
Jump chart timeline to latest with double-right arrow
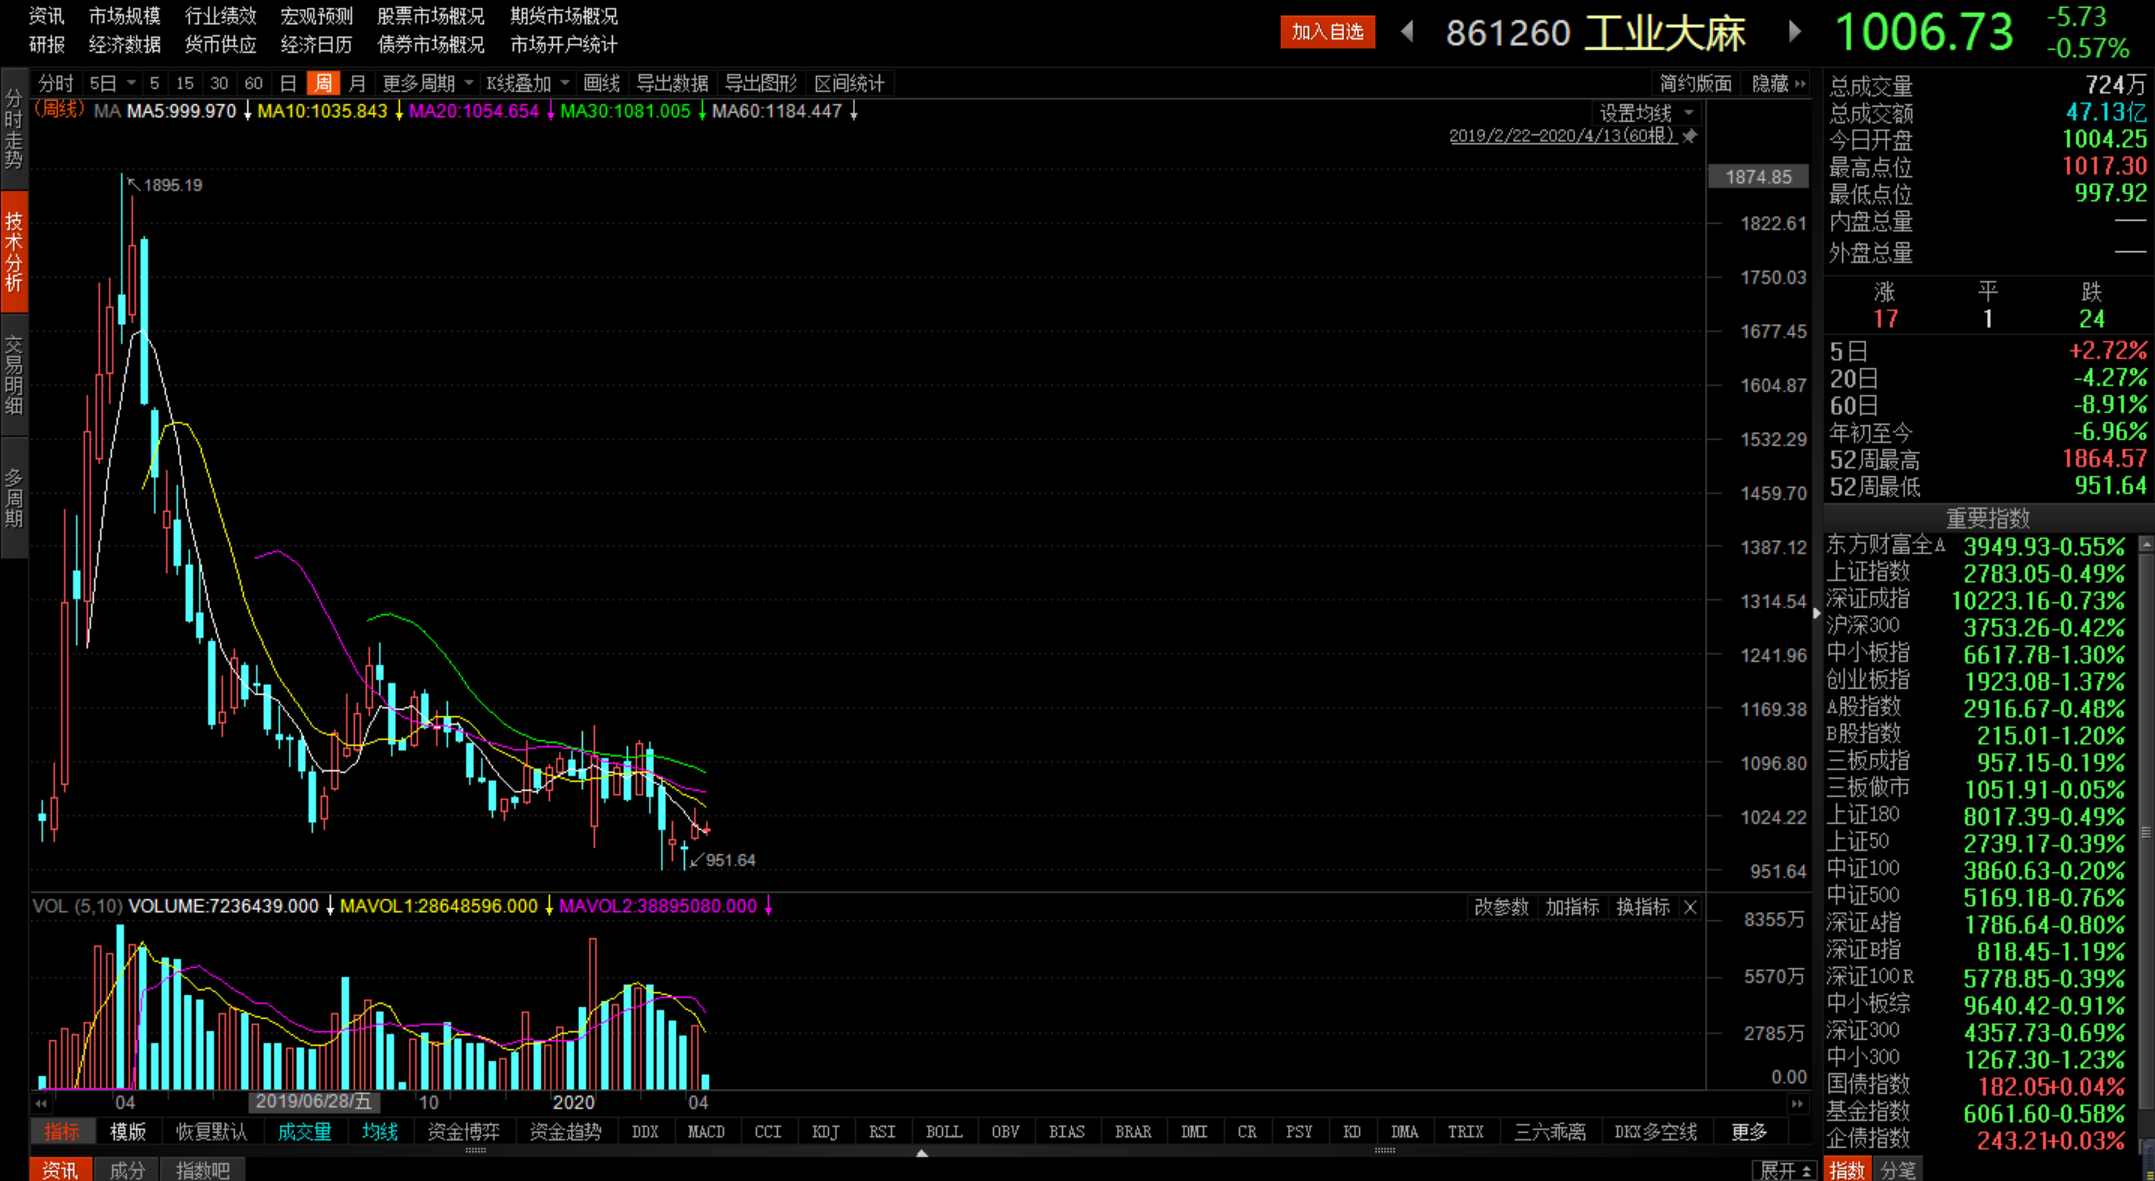click(1797, 1103)
